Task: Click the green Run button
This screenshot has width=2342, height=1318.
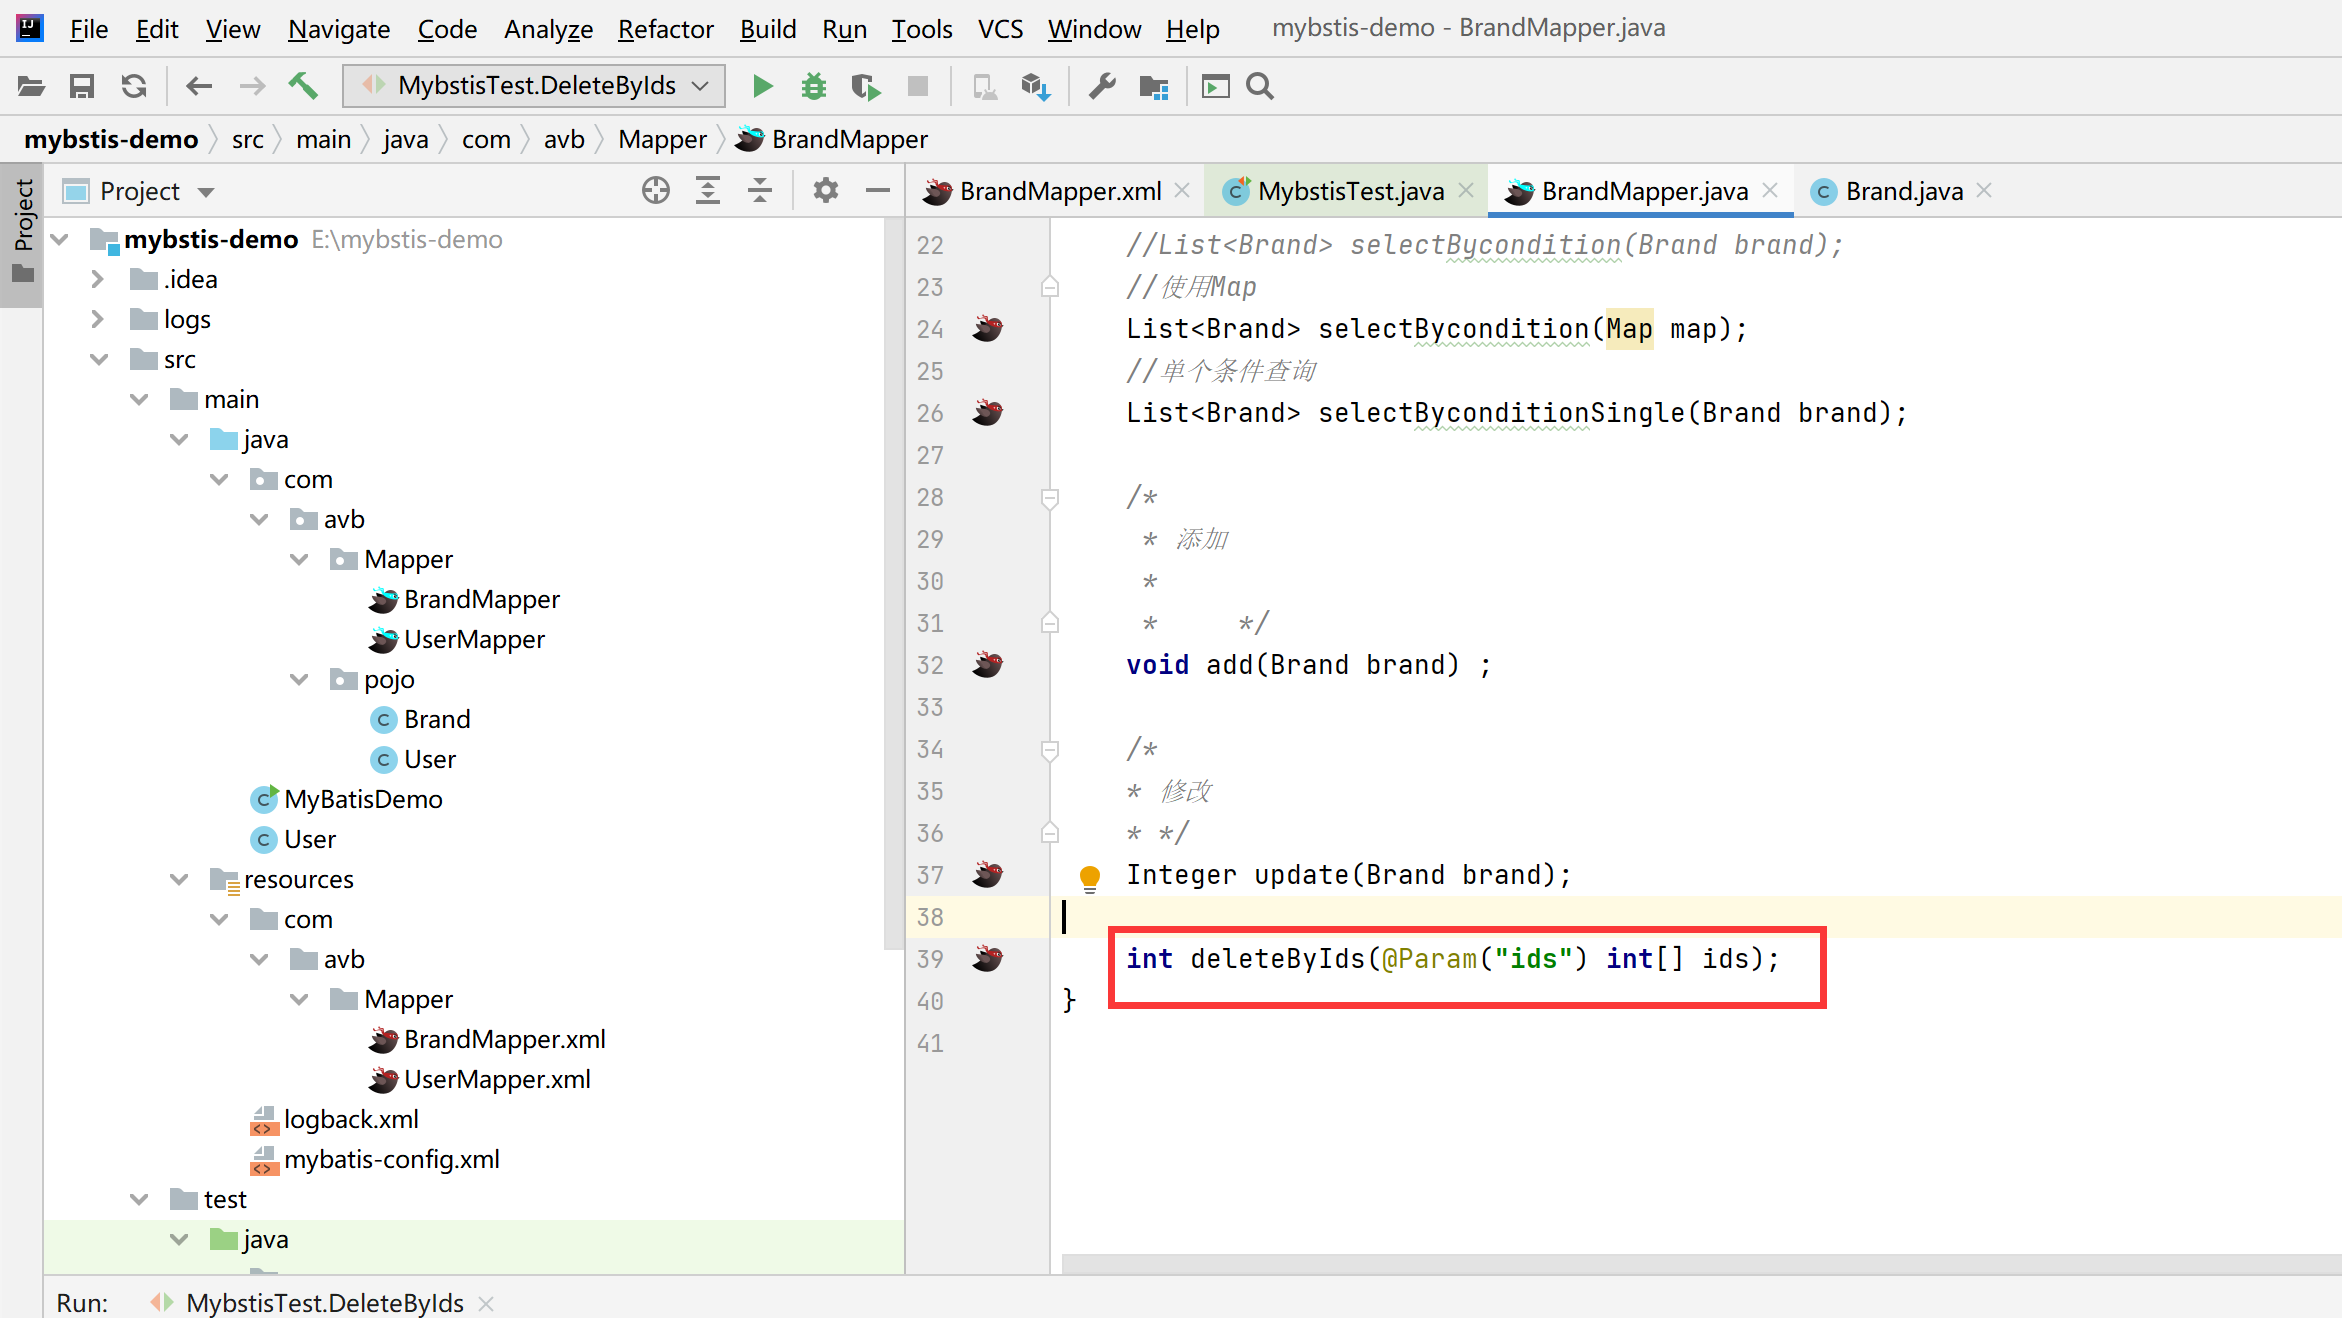Action: click(762, 87)
